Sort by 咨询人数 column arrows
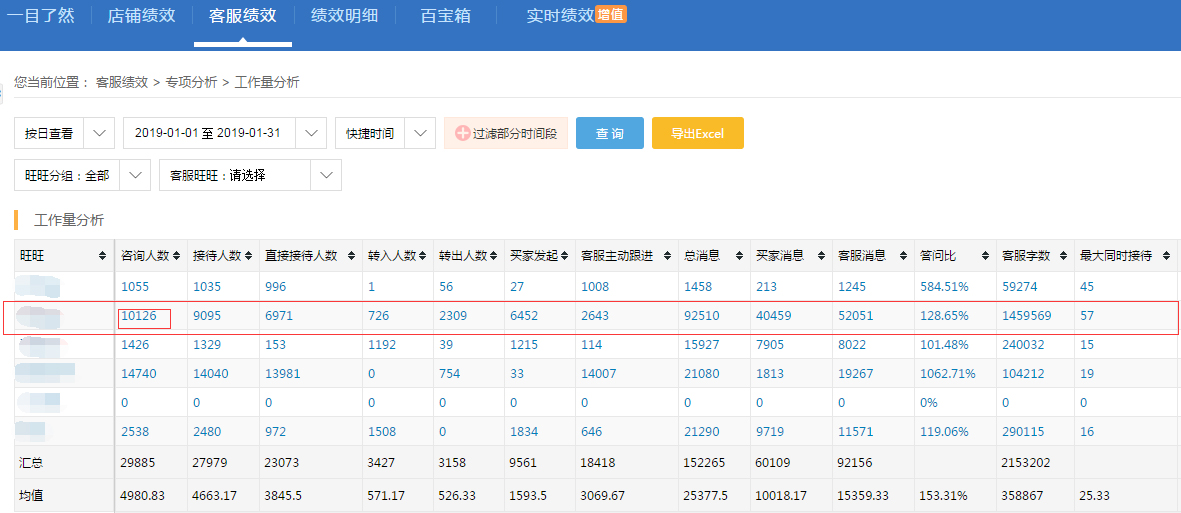The height and width of the screenshot is (513, 1181). point(176,256)
